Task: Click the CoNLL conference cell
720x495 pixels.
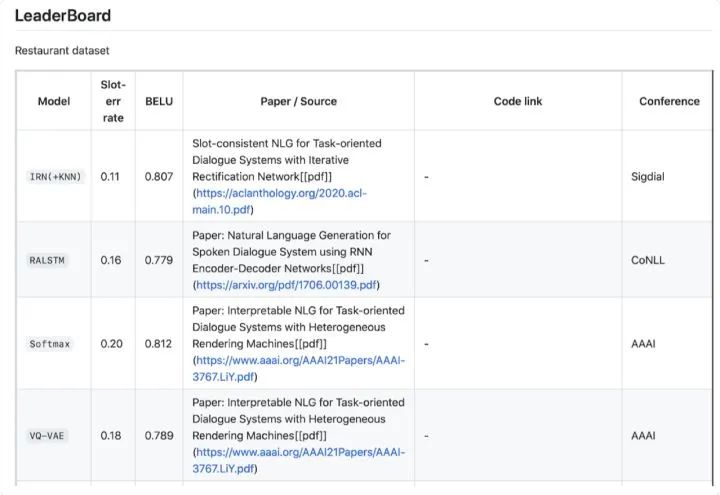Action: pyautogui.click(x=647, y=260)
